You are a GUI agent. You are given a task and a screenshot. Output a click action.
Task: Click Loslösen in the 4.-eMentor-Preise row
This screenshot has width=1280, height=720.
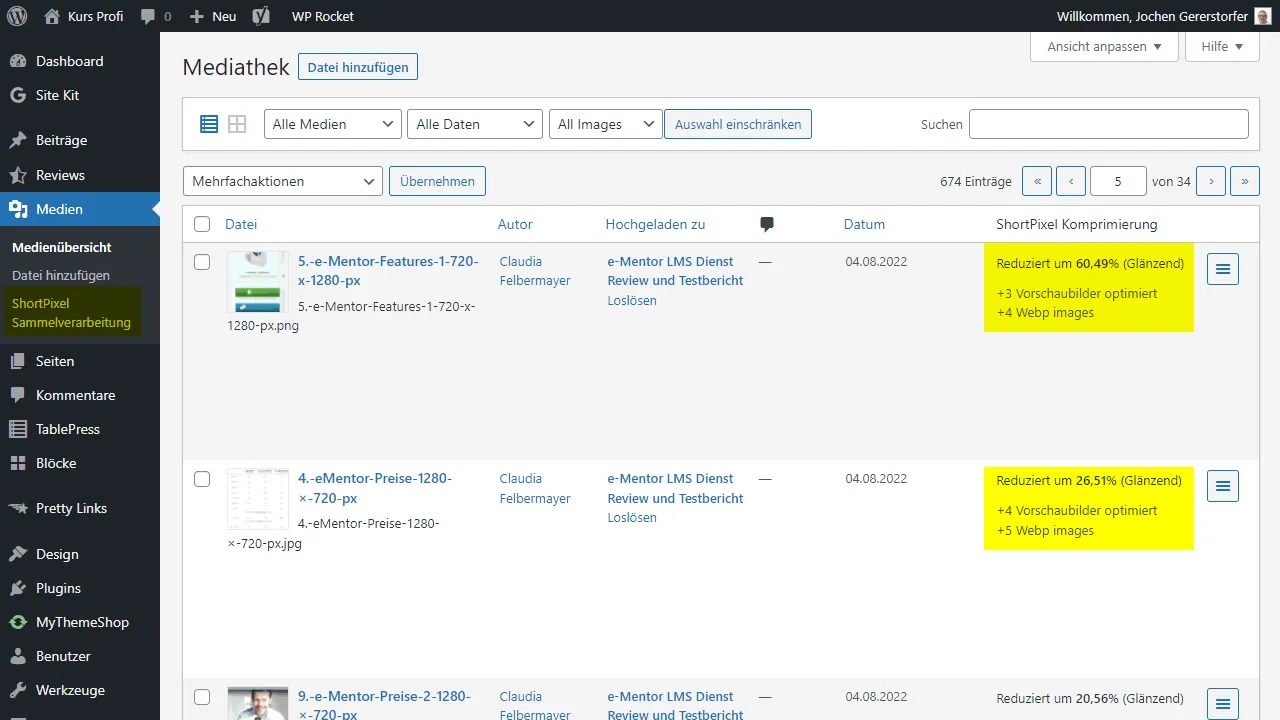click(632, 517)
